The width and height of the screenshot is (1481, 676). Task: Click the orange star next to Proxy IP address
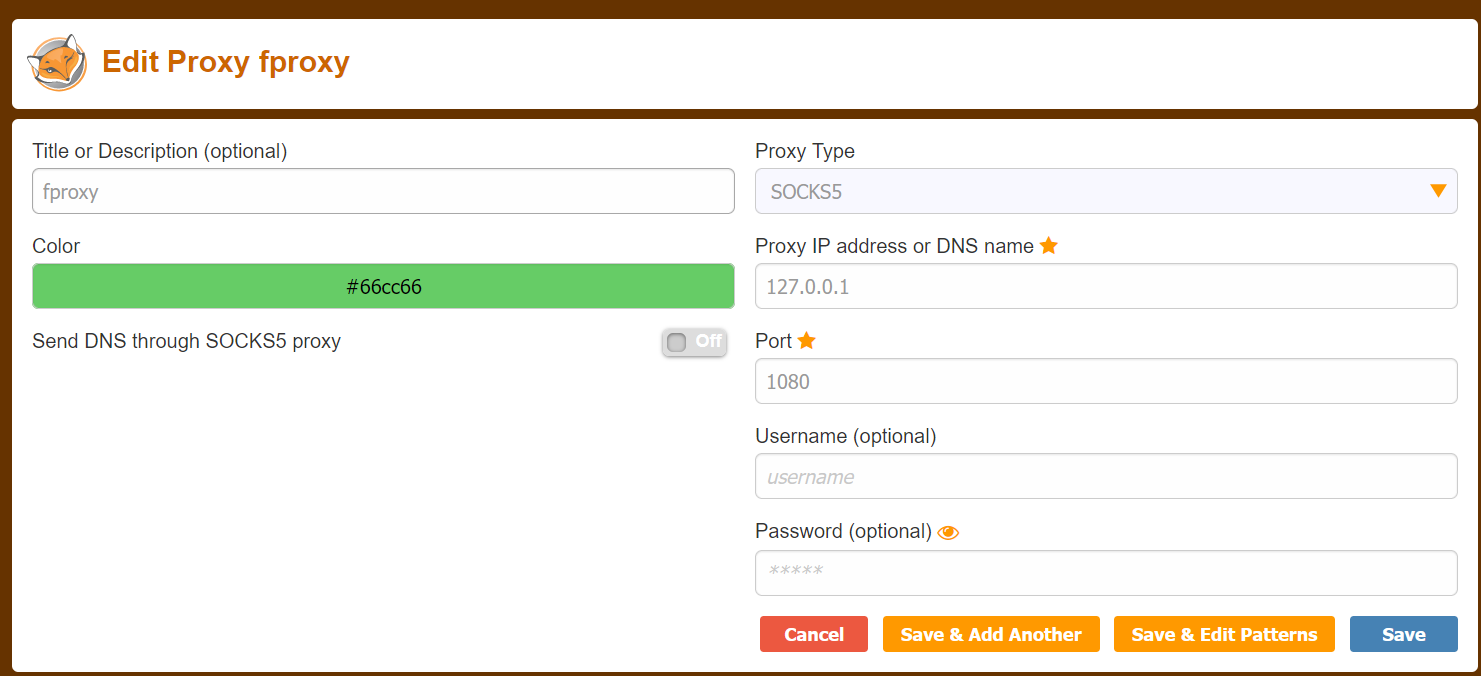tap(1048, 245)
